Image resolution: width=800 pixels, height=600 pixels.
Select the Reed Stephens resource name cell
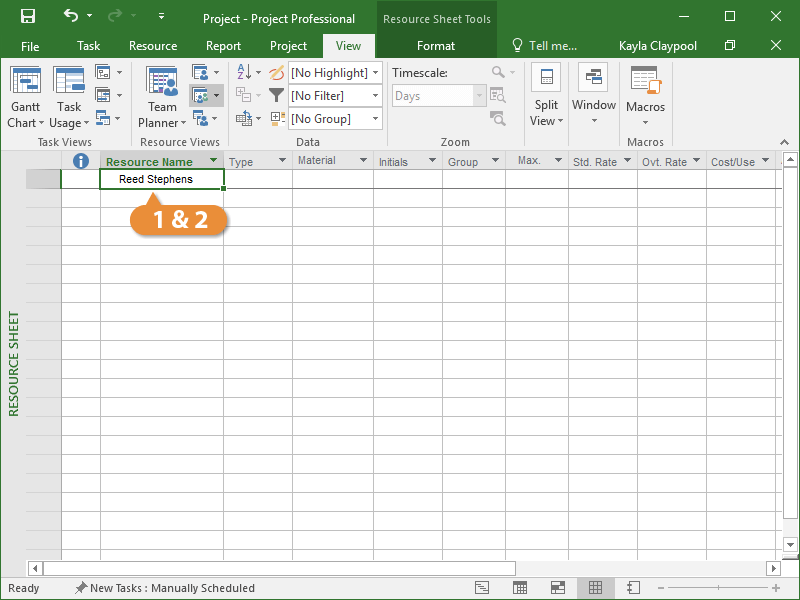click(x=161, y=180)
